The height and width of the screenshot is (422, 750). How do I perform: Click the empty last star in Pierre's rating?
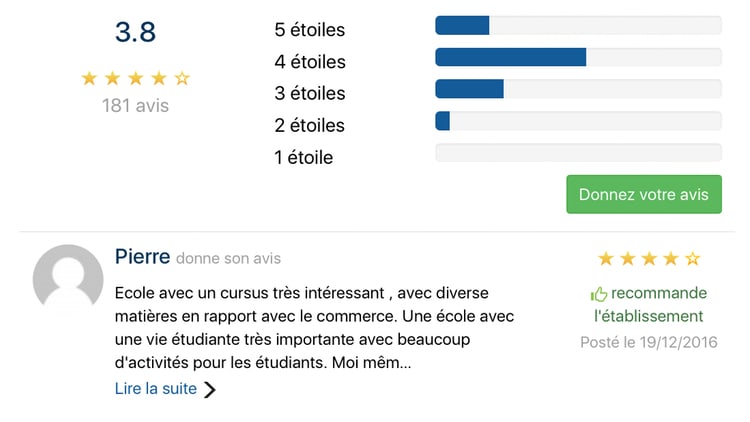[x=693, y=259]
